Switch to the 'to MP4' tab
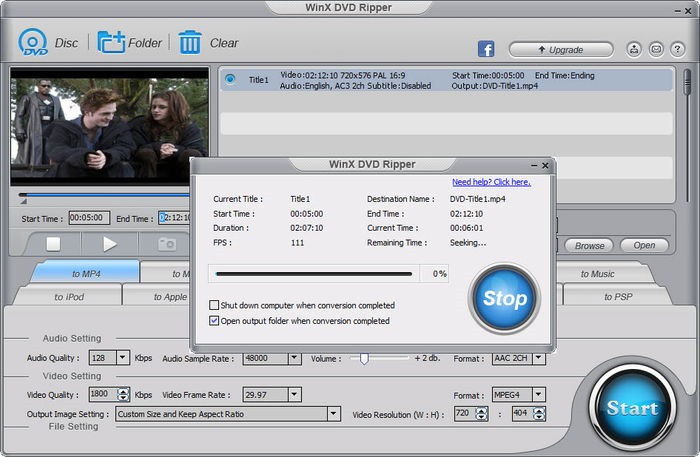This screenshot has height=457, width=700. (x=85, y=273)
